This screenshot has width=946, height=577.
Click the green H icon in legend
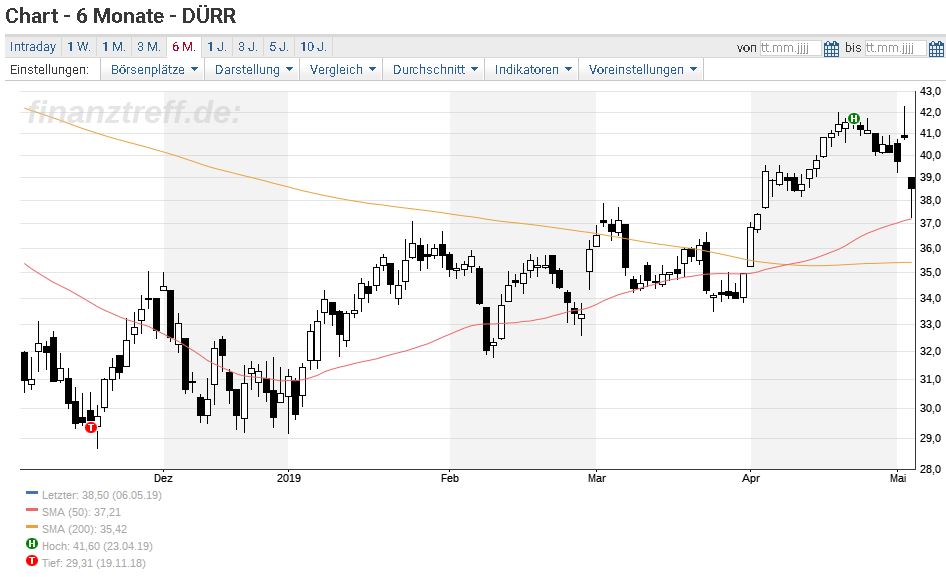point(32,544)
